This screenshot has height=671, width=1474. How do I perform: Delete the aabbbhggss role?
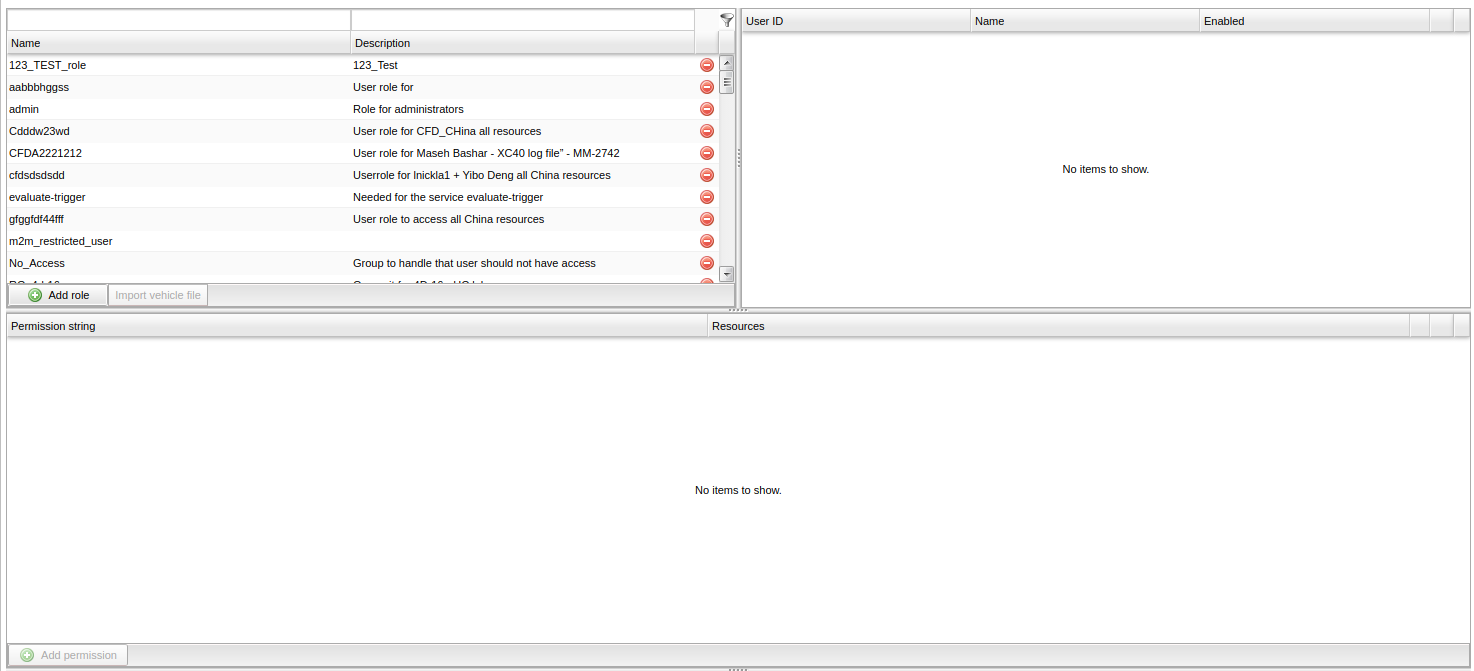[706, 87]
